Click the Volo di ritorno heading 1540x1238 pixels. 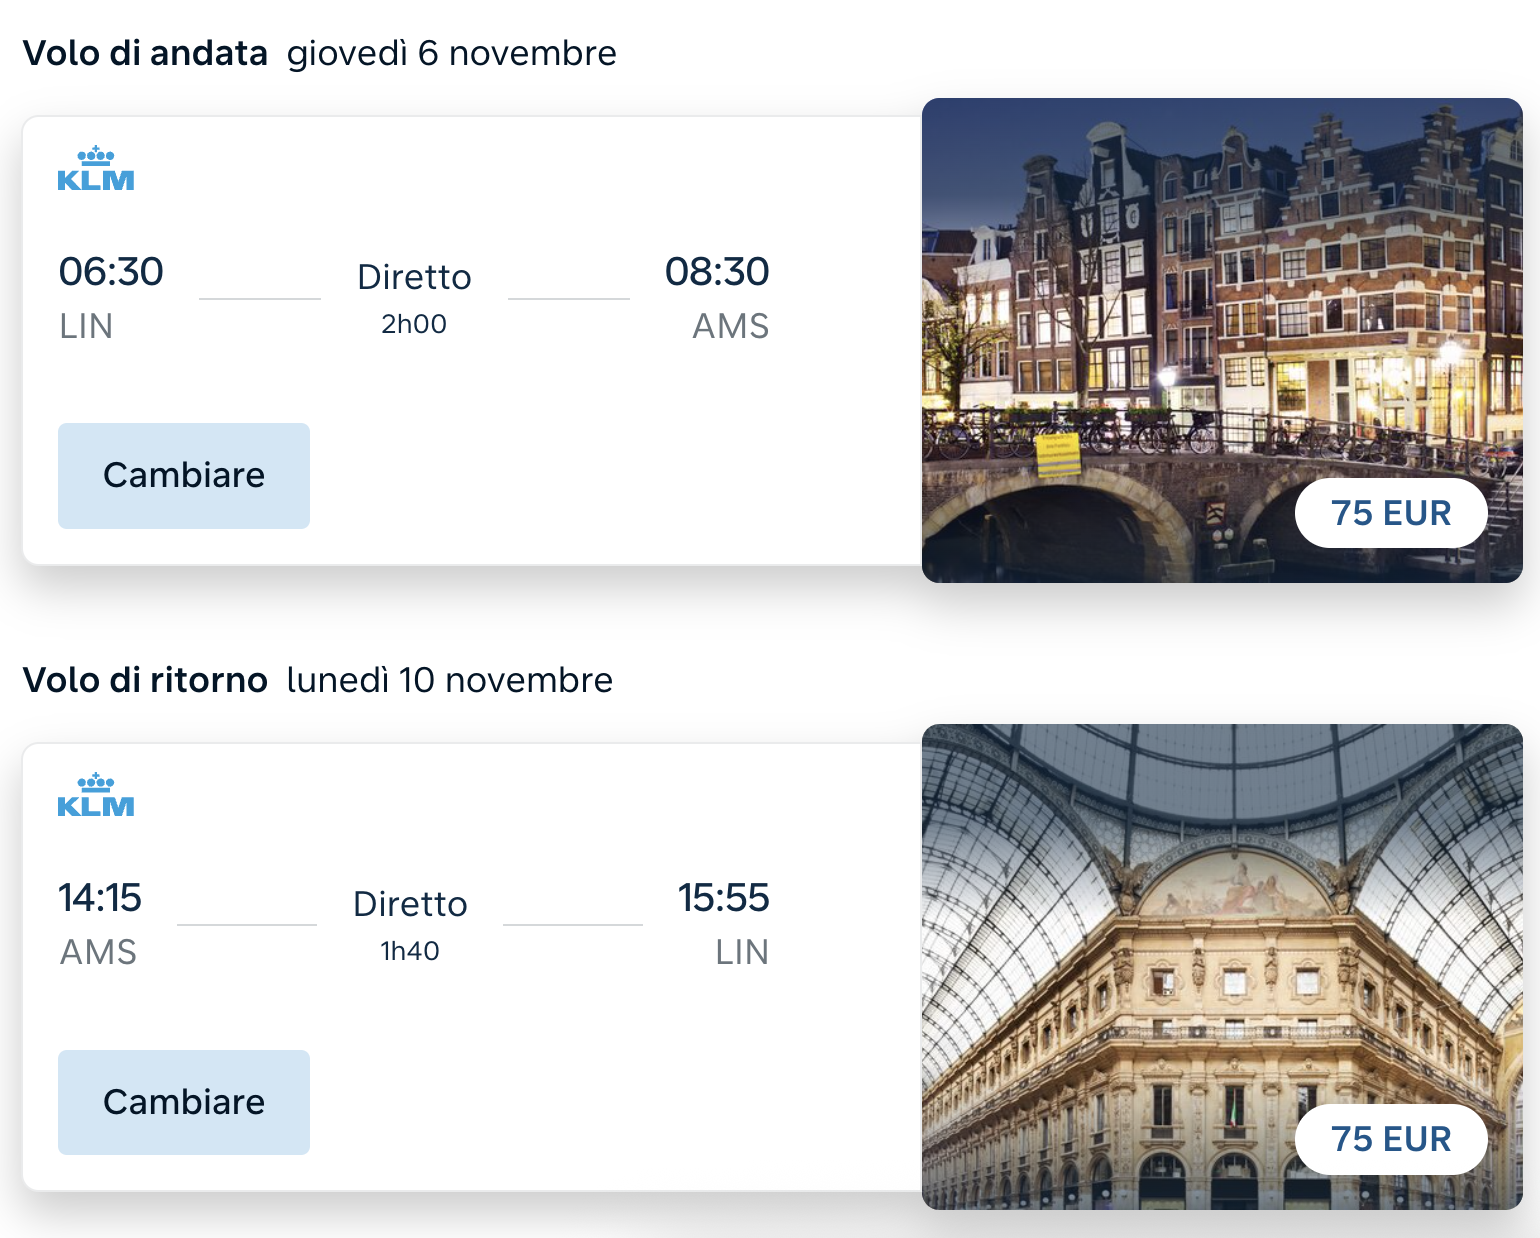click(x=145, y=680)
